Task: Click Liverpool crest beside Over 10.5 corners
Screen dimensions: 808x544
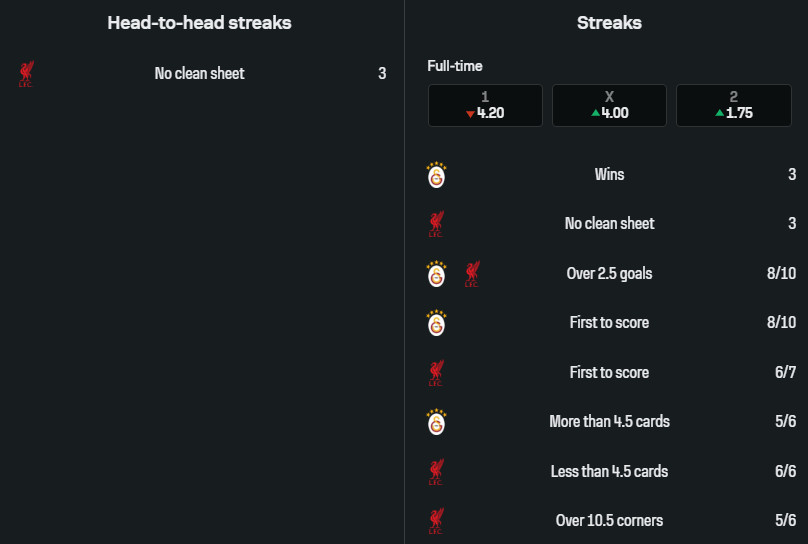Action: (x=436, y=521)
